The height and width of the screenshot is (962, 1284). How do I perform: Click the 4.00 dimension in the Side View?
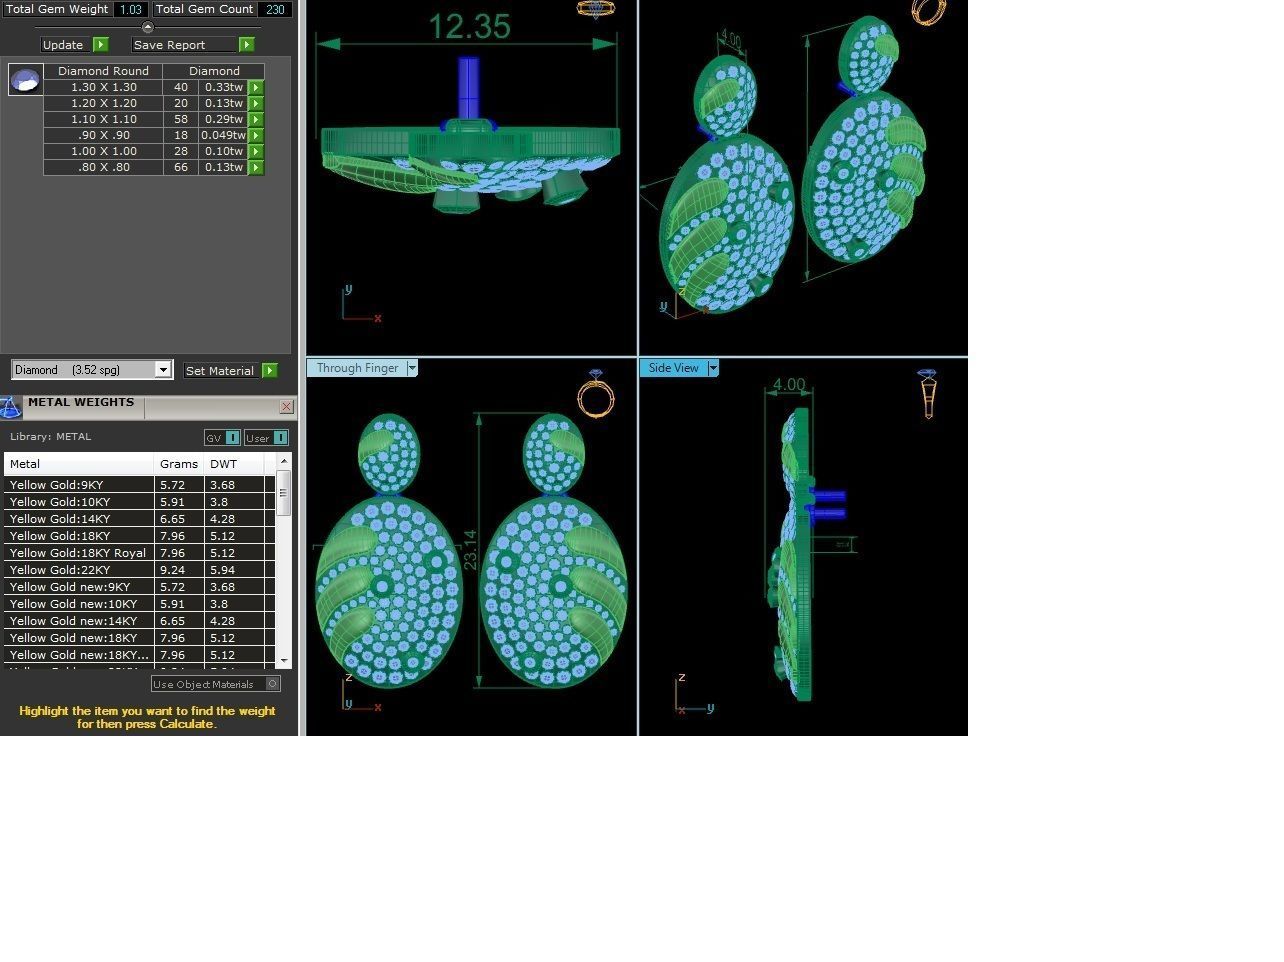pos(789,385)
